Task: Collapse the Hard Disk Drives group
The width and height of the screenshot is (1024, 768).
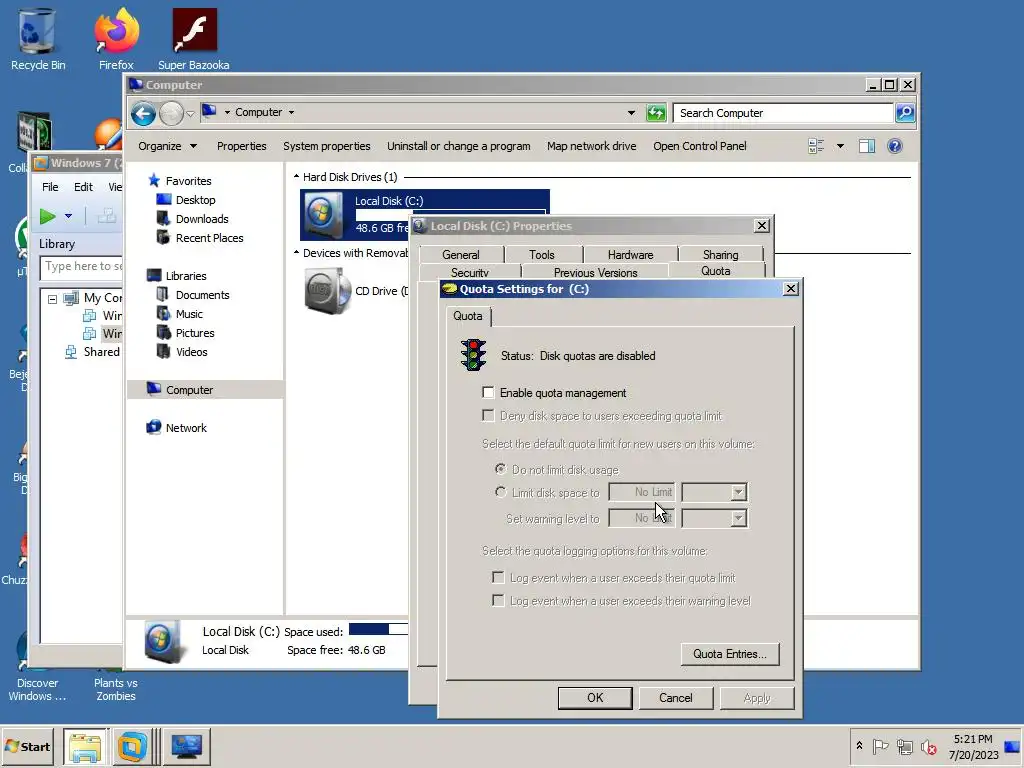Action: [296, 177]
